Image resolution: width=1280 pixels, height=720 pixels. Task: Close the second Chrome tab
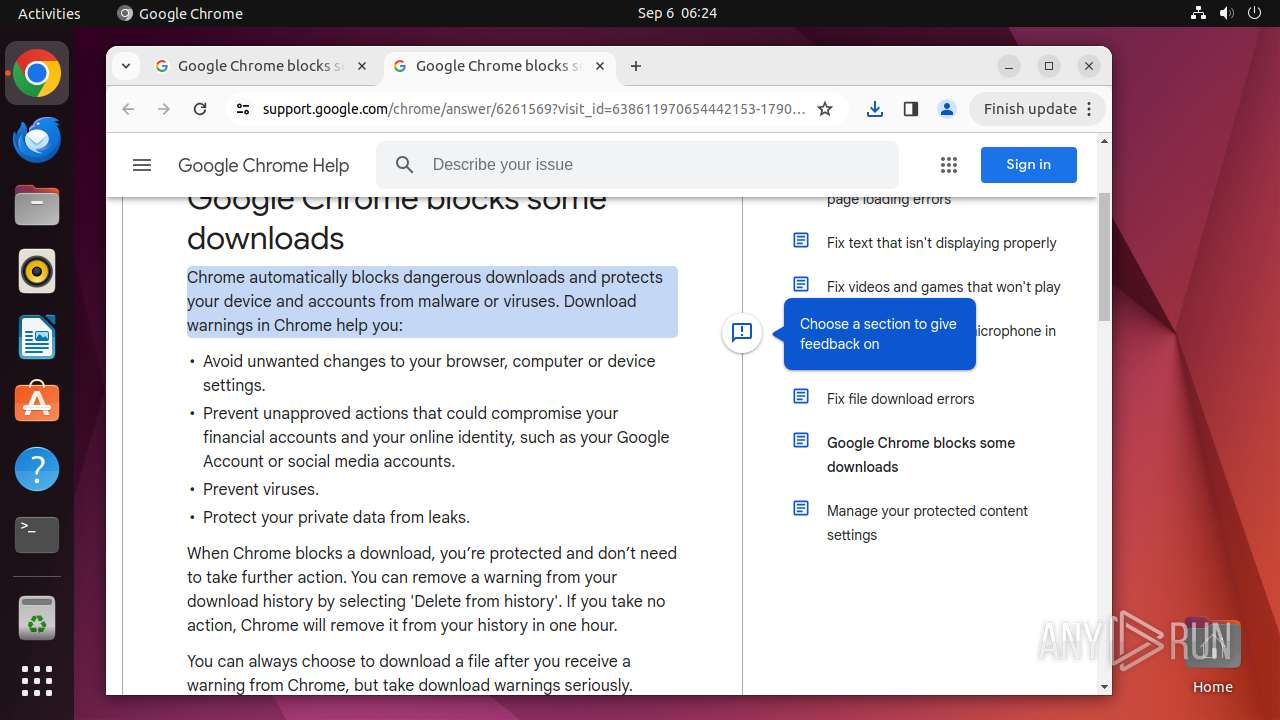(x=600, y=66)
